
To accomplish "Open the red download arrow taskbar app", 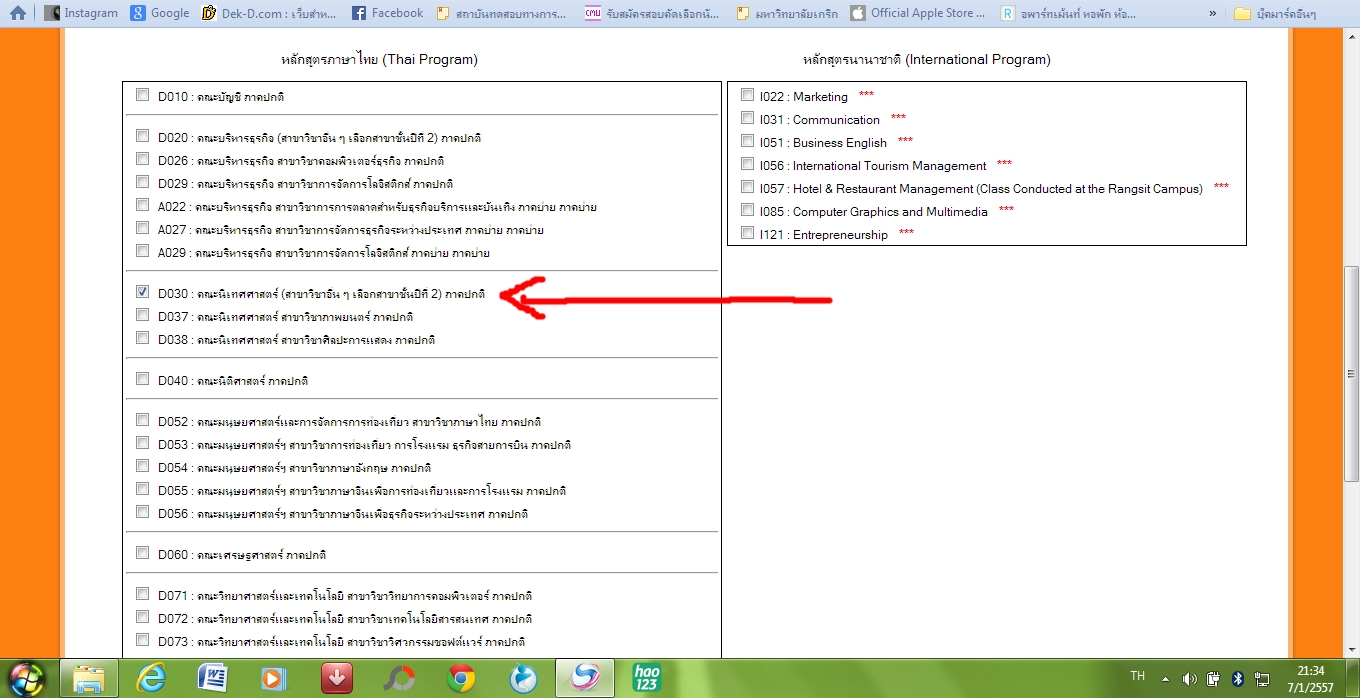I will pos(336,678).
